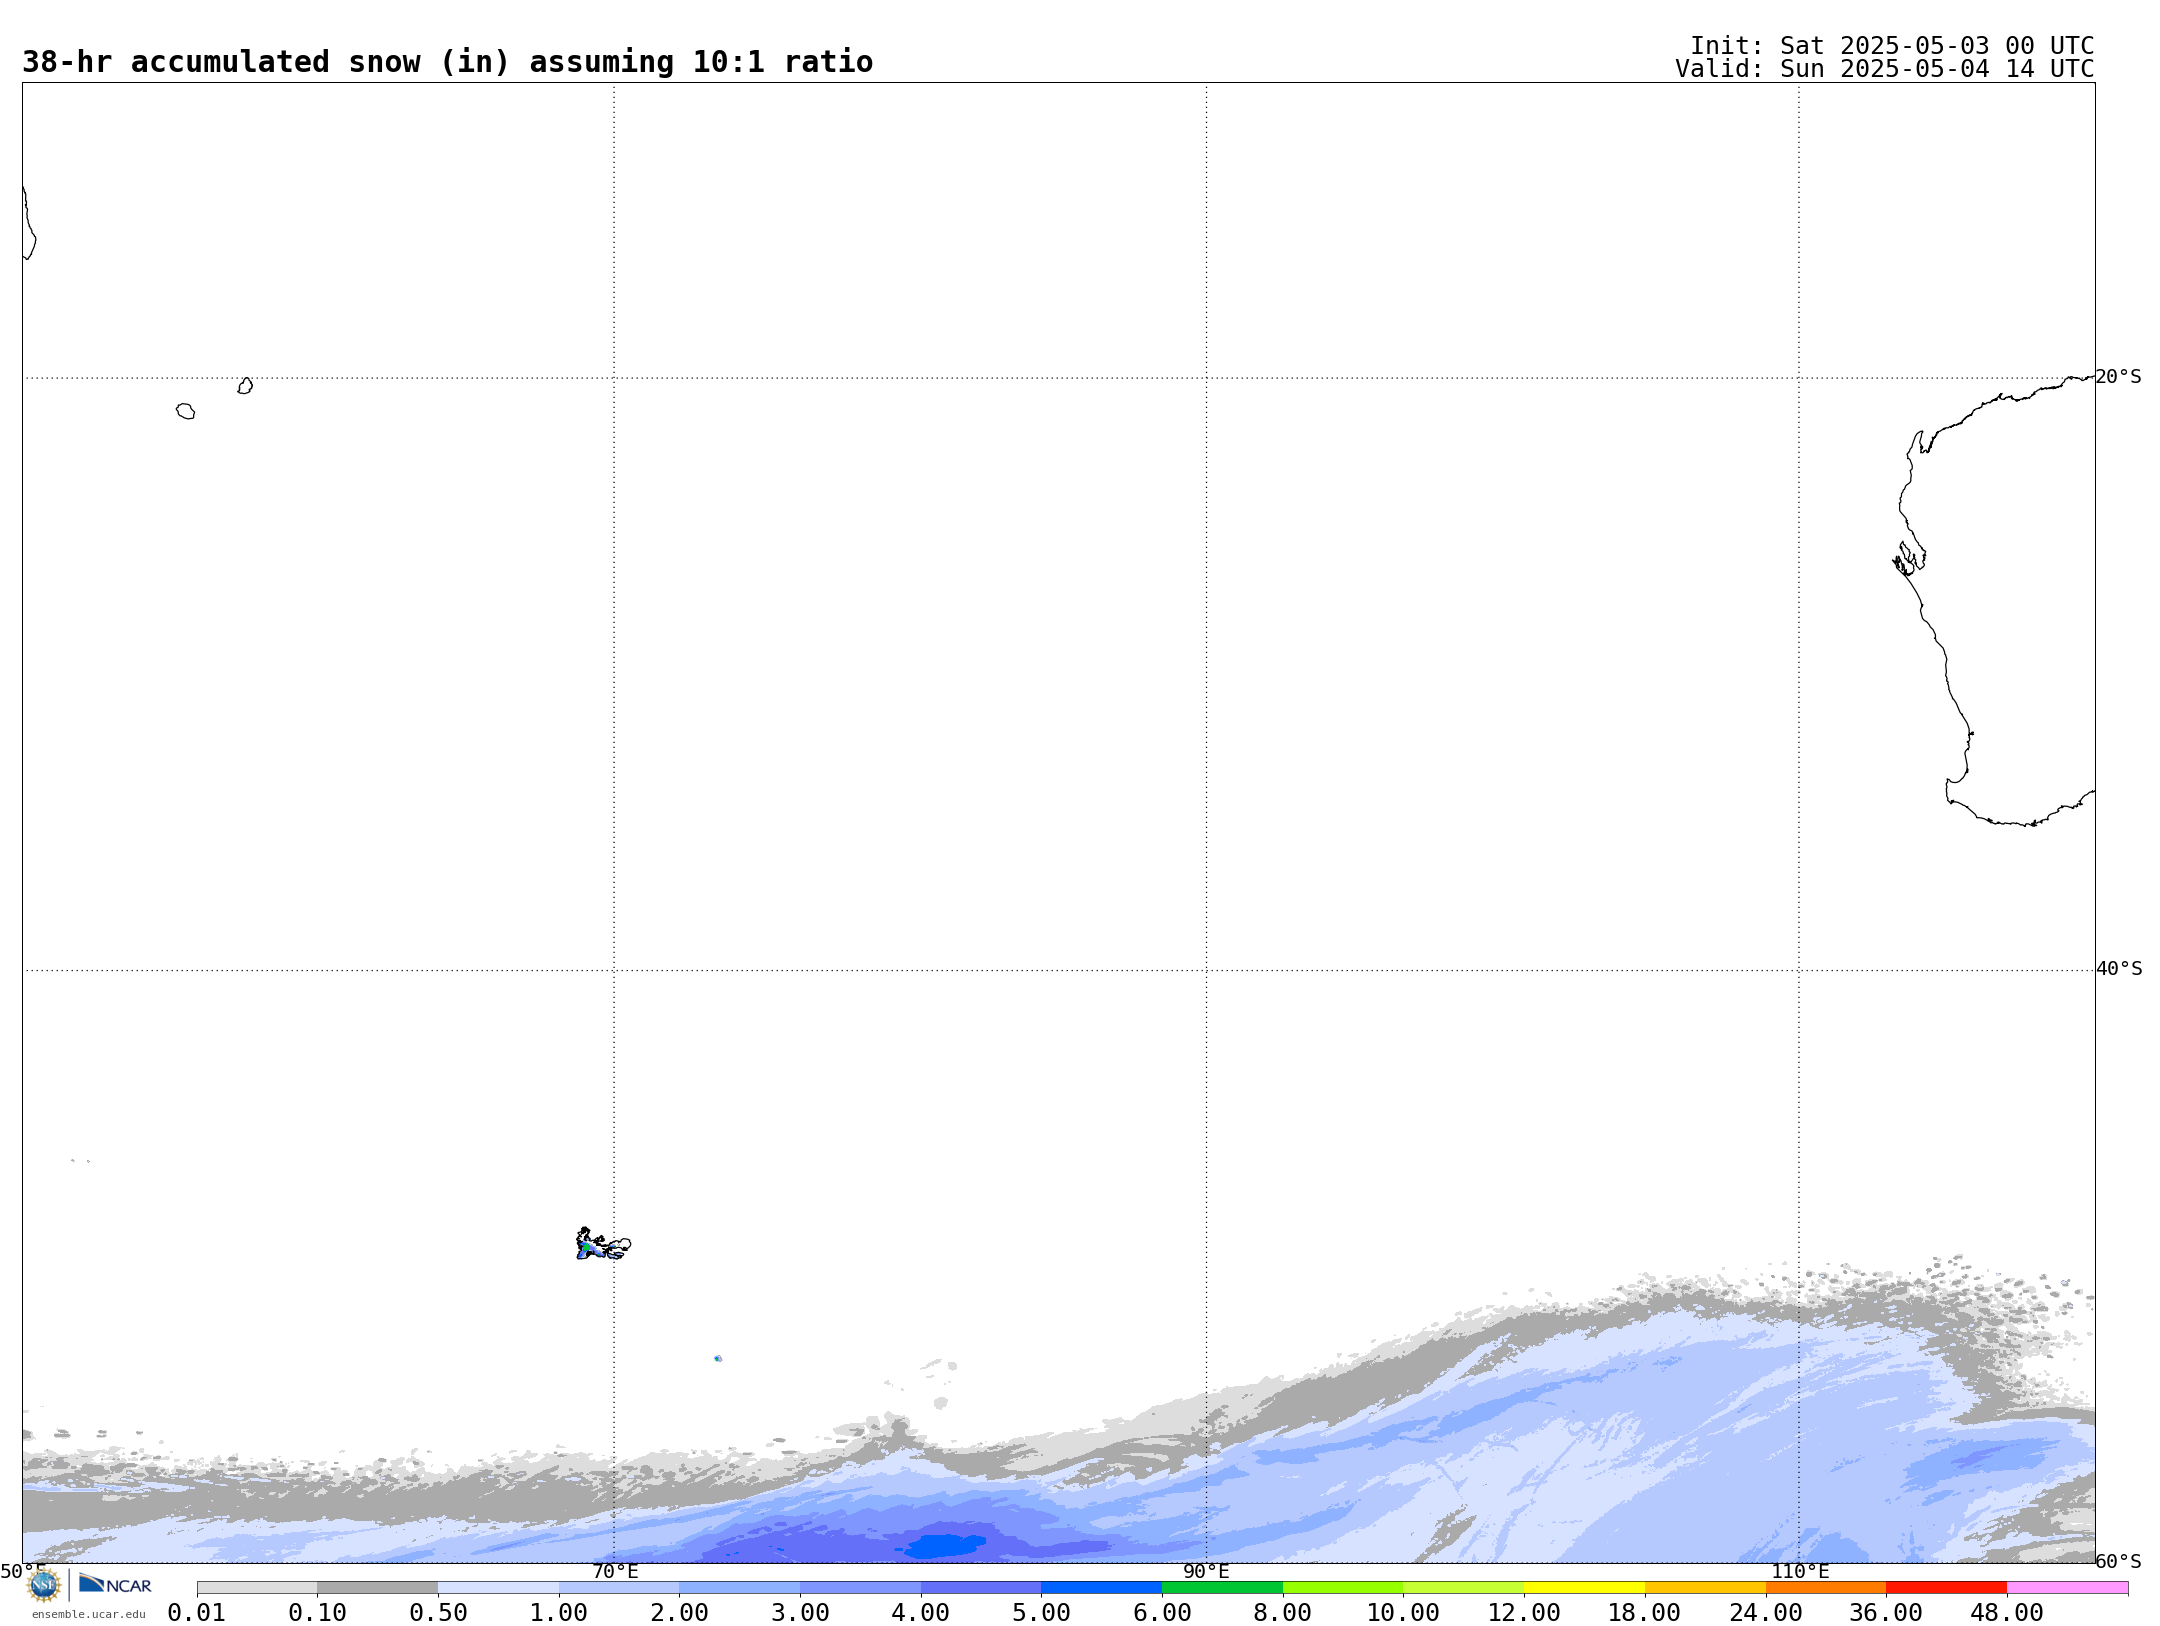This screenshot has height=1626, width=2160.
Task: Click the 4.00–5.00 violet-blue legend swatch
Action: pyautogui.click(x=981, y=1588)
